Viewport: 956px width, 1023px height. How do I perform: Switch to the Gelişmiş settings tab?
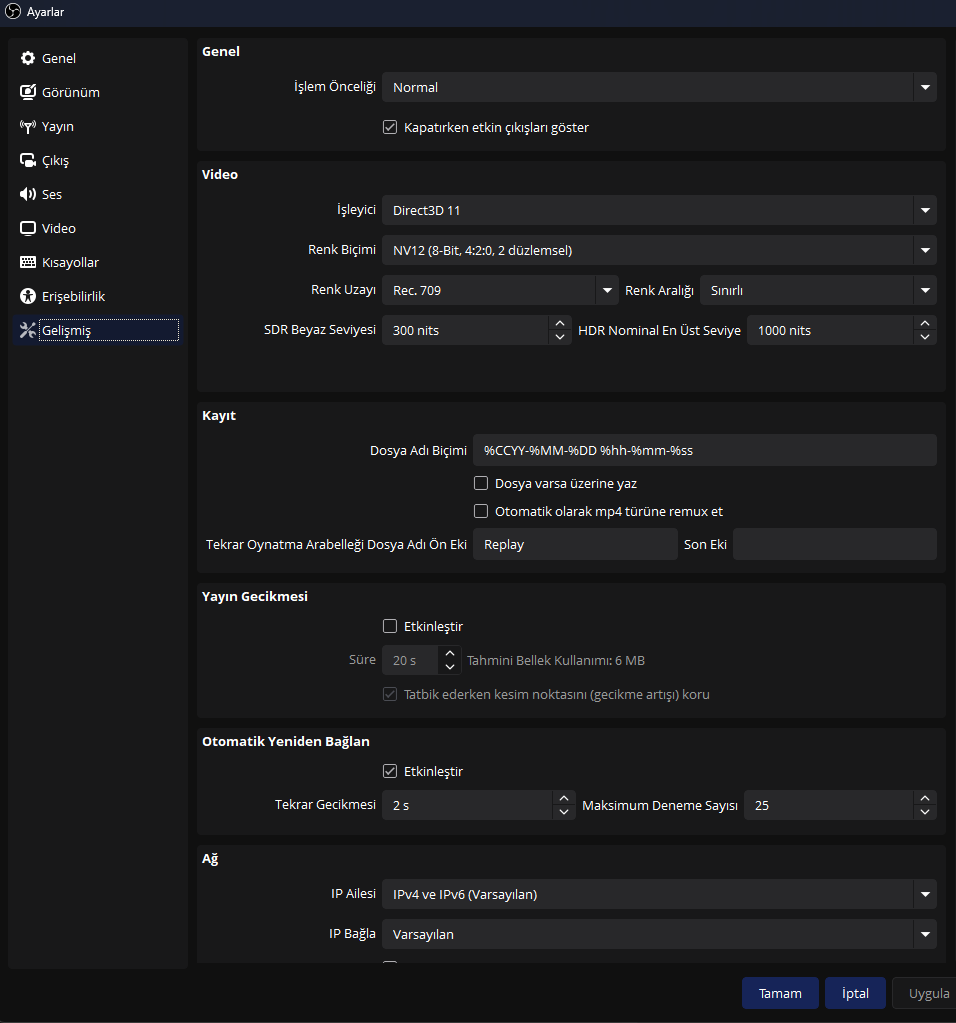point(67,331)
